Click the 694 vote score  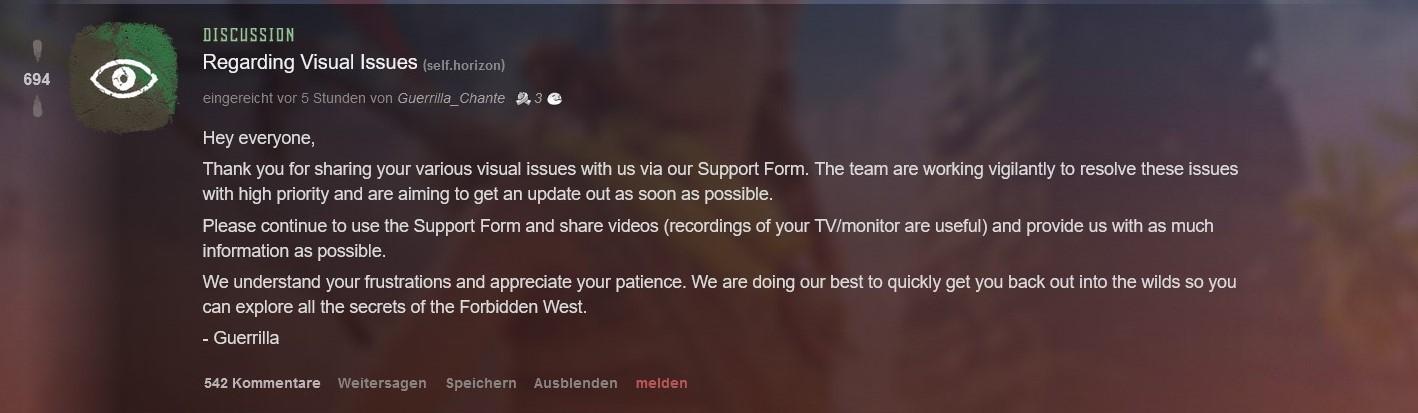pos(37,79)
